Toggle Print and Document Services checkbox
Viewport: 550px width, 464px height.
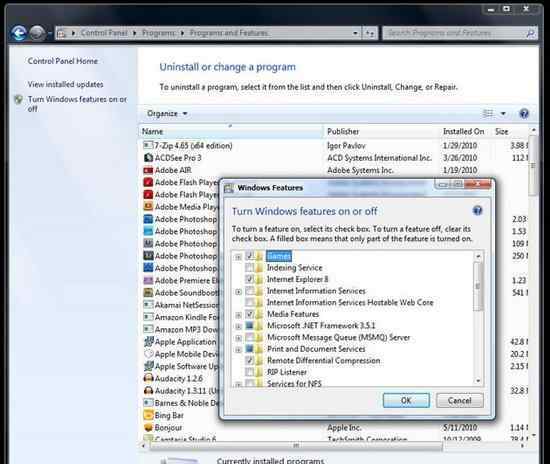(249, 349)
